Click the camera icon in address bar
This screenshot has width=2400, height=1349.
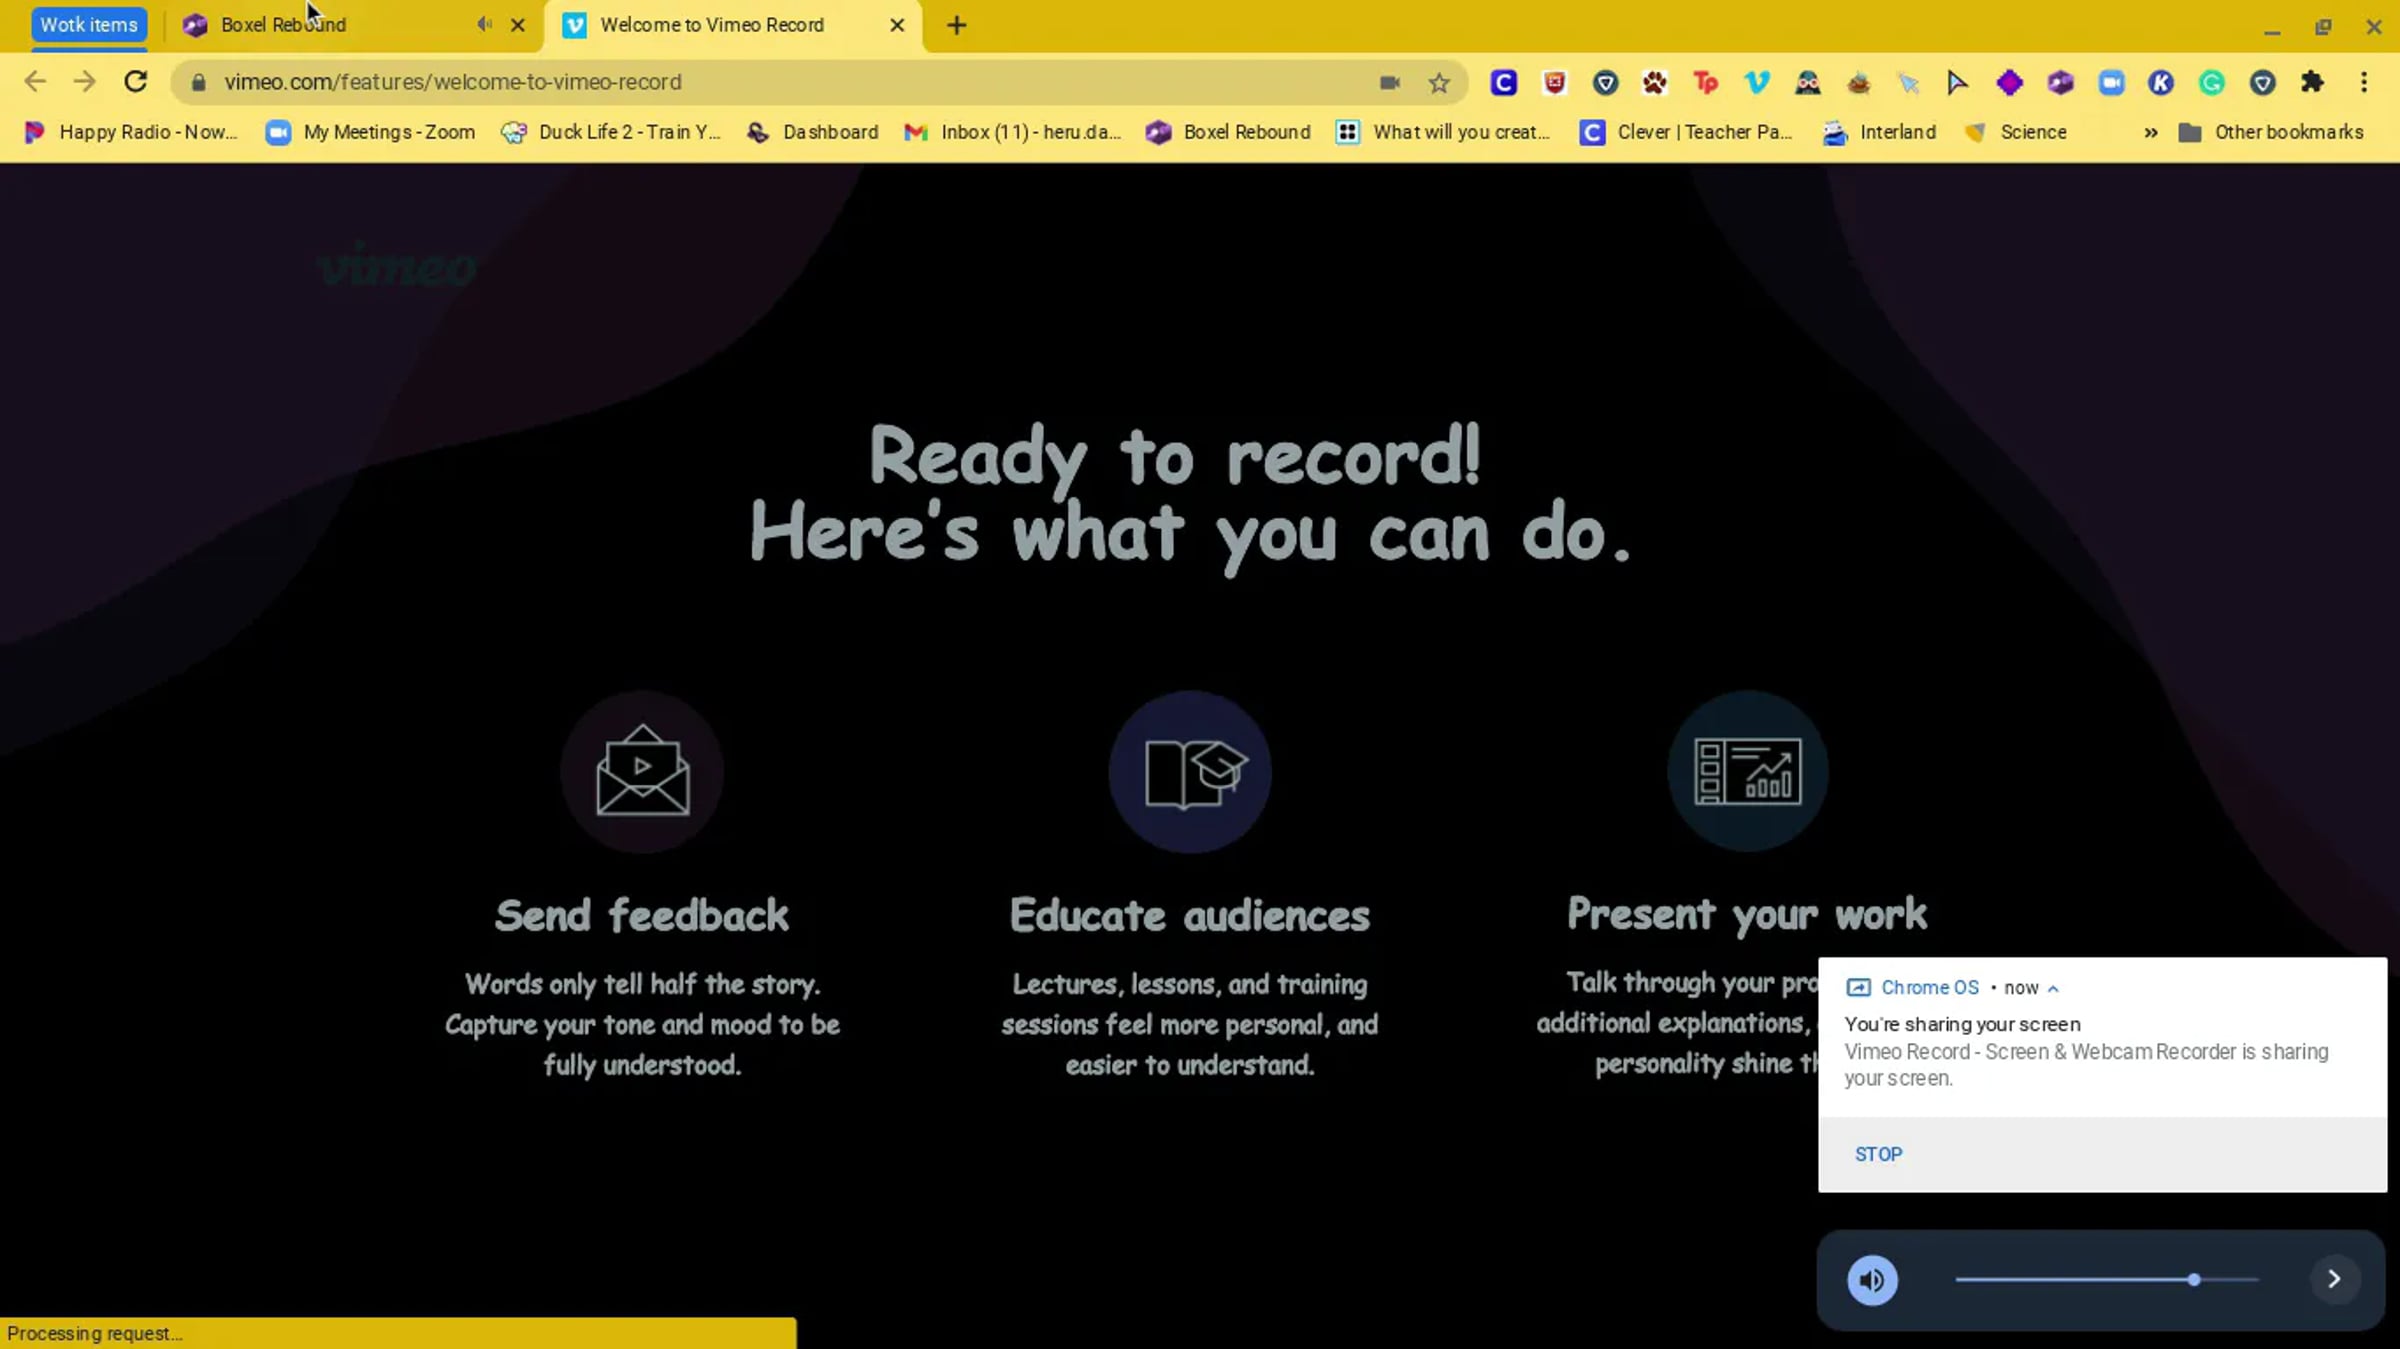[1389, 83]
